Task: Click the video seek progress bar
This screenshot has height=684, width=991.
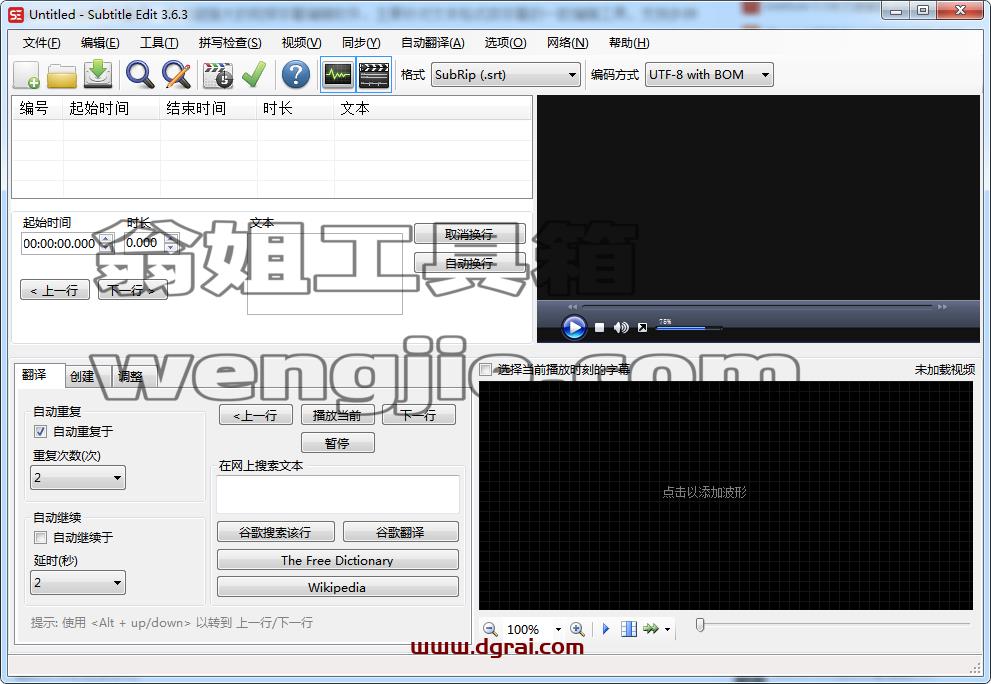Action: (757, 307)
